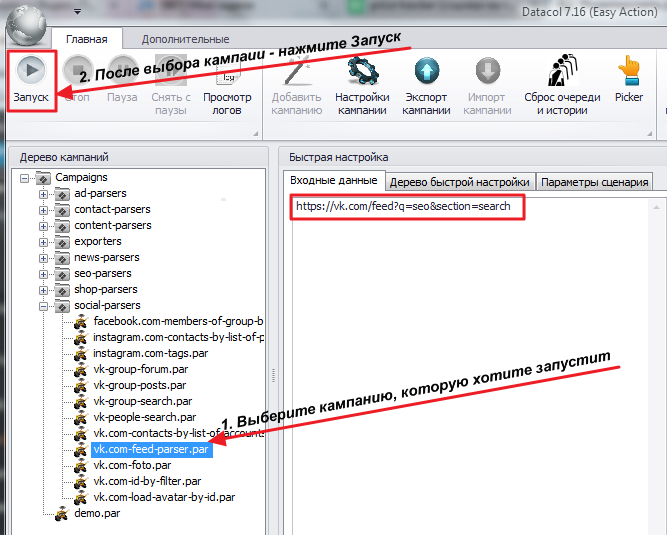Expand the ad-parsers folder
This screenshot has width=667, height=535.
pyautogui.click(x=43, y=194)
